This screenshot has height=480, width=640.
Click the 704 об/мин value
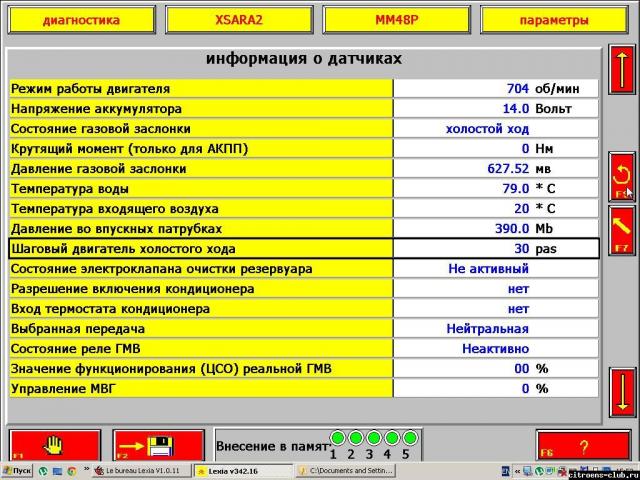point(543,89)
